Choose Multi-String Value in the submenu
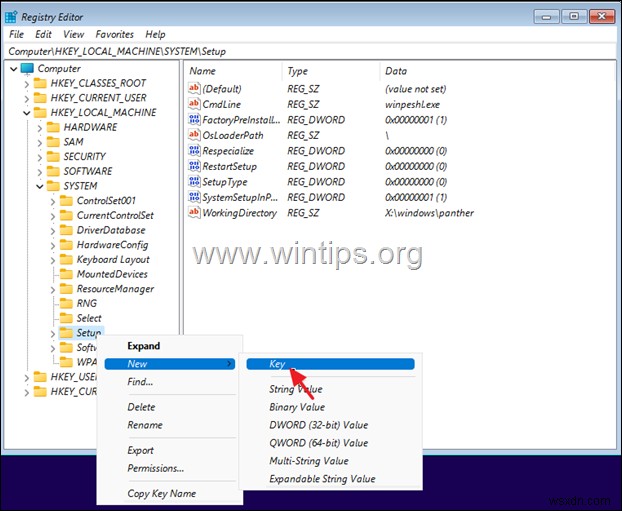This screenshot has height=511, width=622. (x=309, y=461)
